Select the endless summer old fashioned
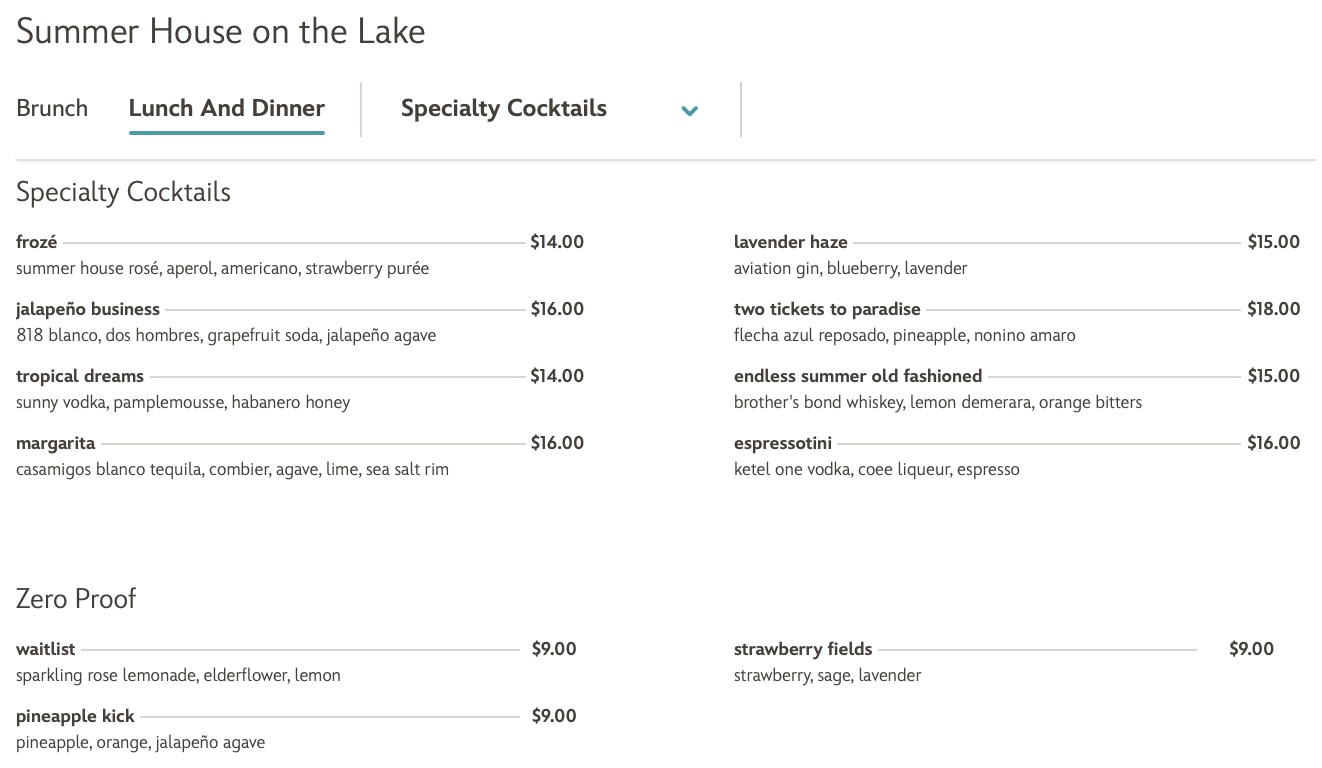Image resolution: width=1322 pixels, height=768 pixels. tap(858, 375)
